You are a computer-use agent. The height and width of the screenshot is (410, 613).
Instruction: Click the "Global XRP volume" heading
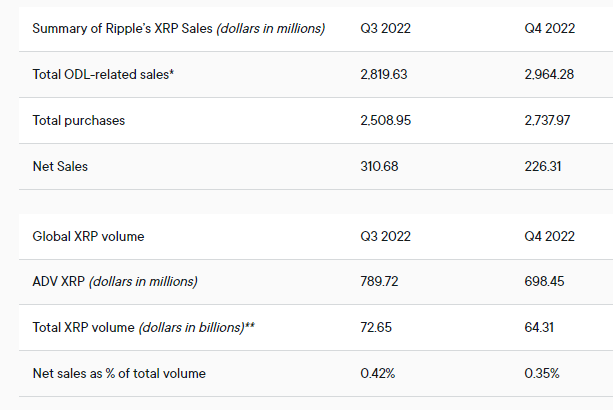(88, 236)
